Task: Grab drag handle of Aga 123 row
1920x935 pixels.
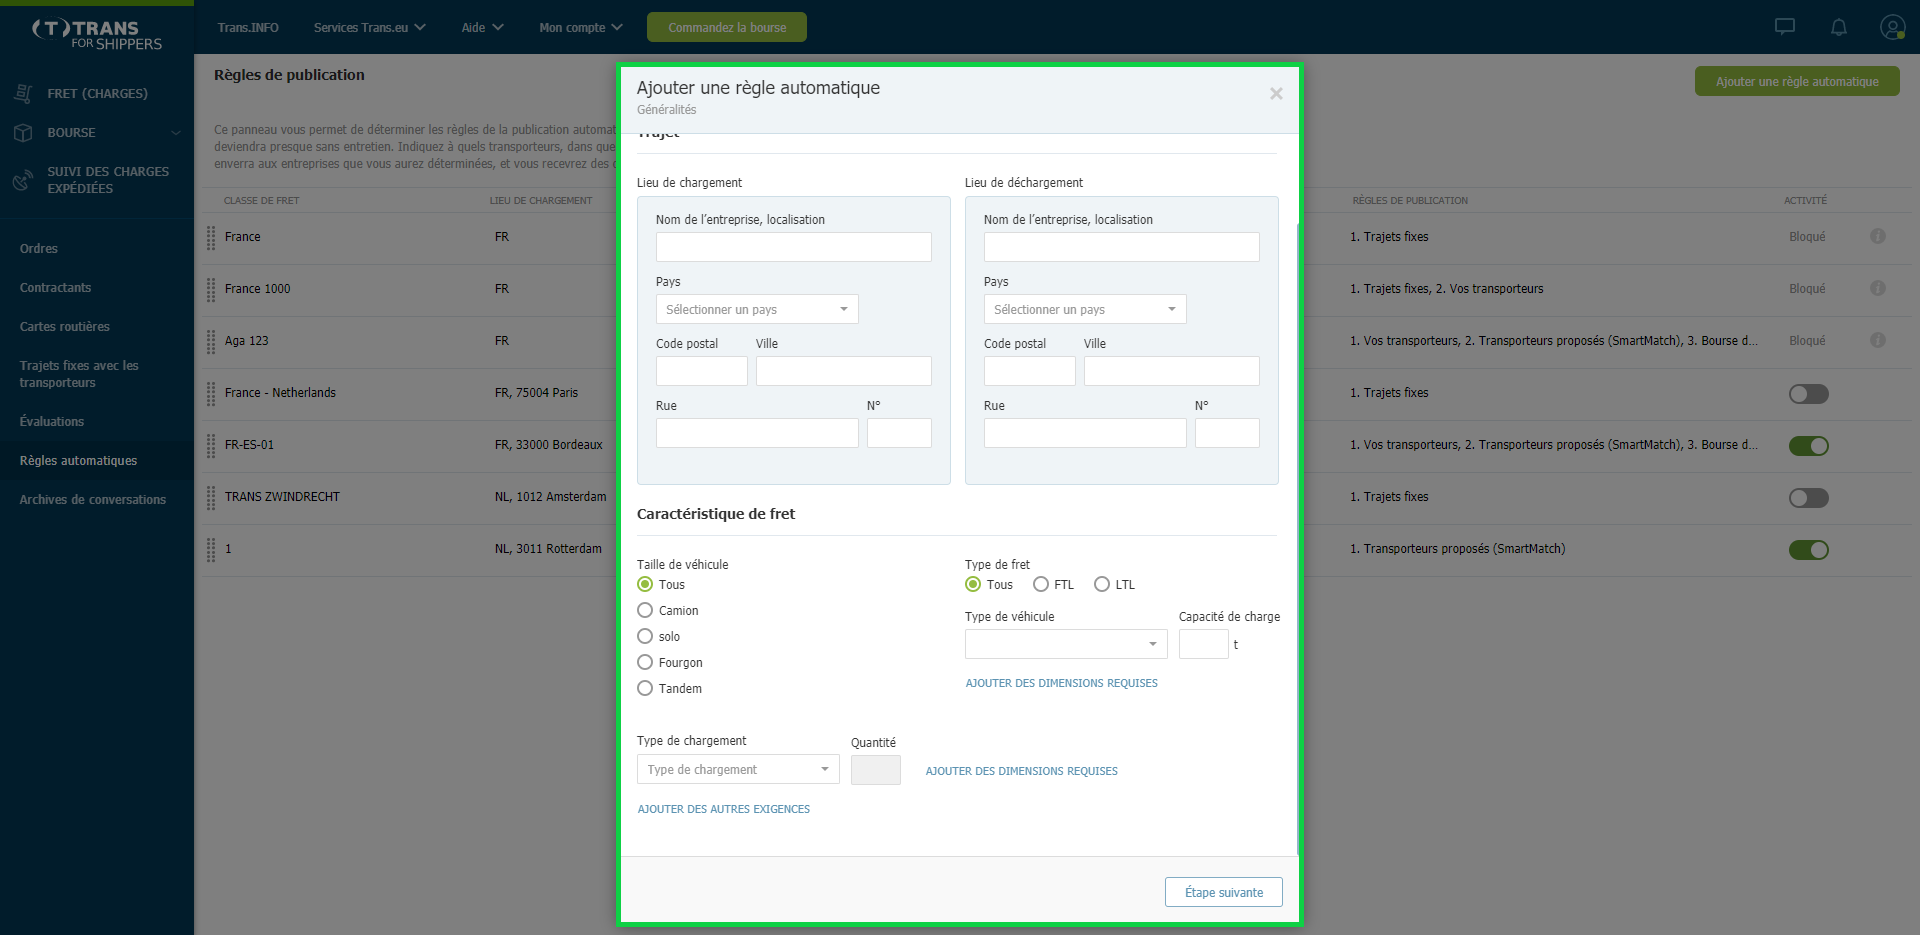Action: tap(211, 342)
